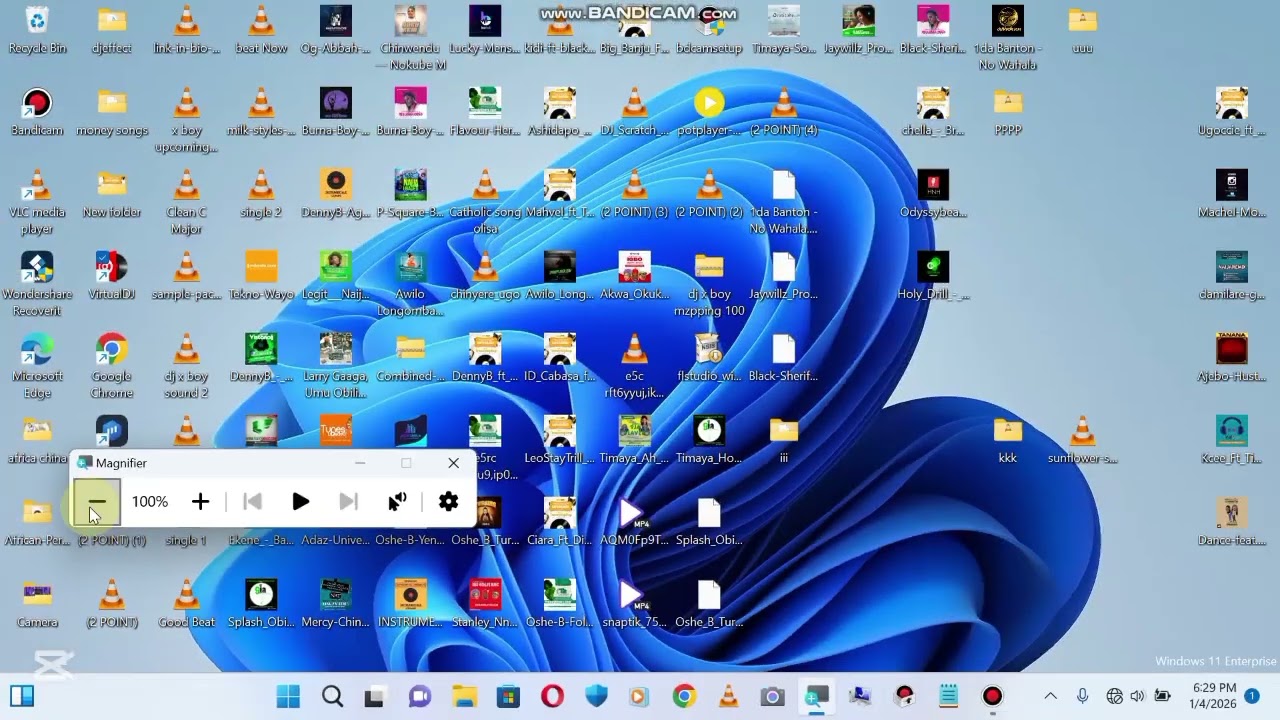Select Microsoft Edge desktop shortcut

pos(37,367)
